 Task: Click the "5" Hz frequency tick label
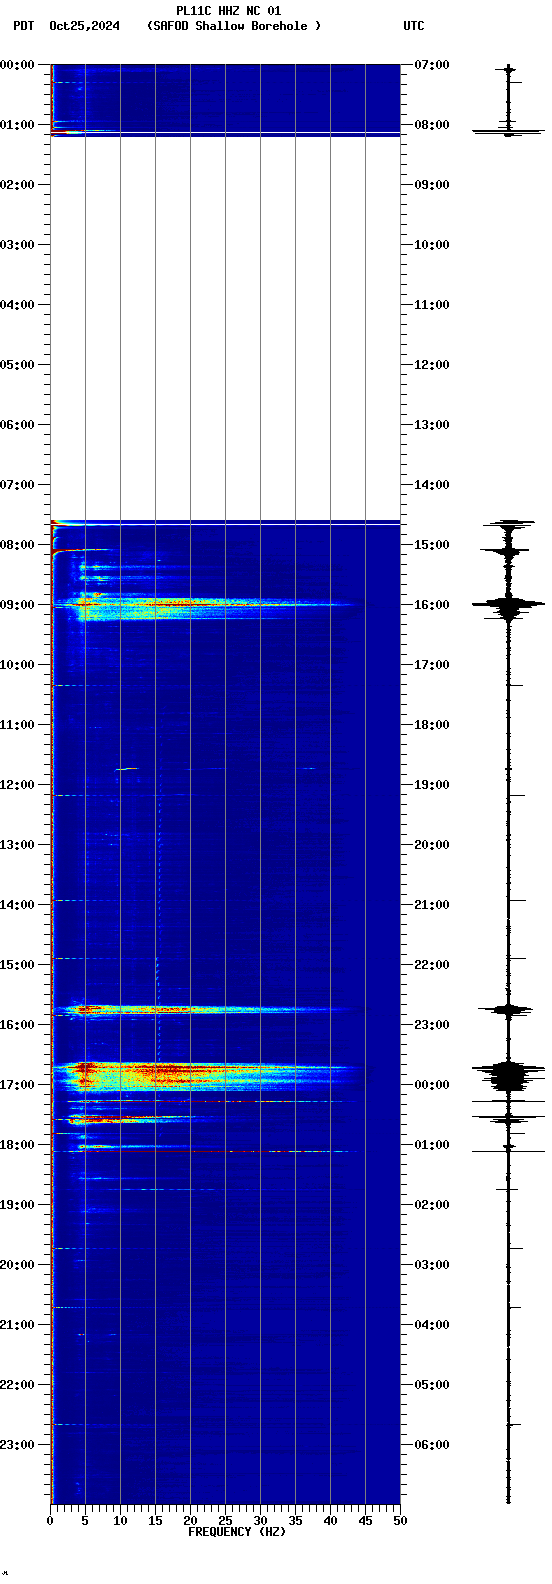[85, 1521]
